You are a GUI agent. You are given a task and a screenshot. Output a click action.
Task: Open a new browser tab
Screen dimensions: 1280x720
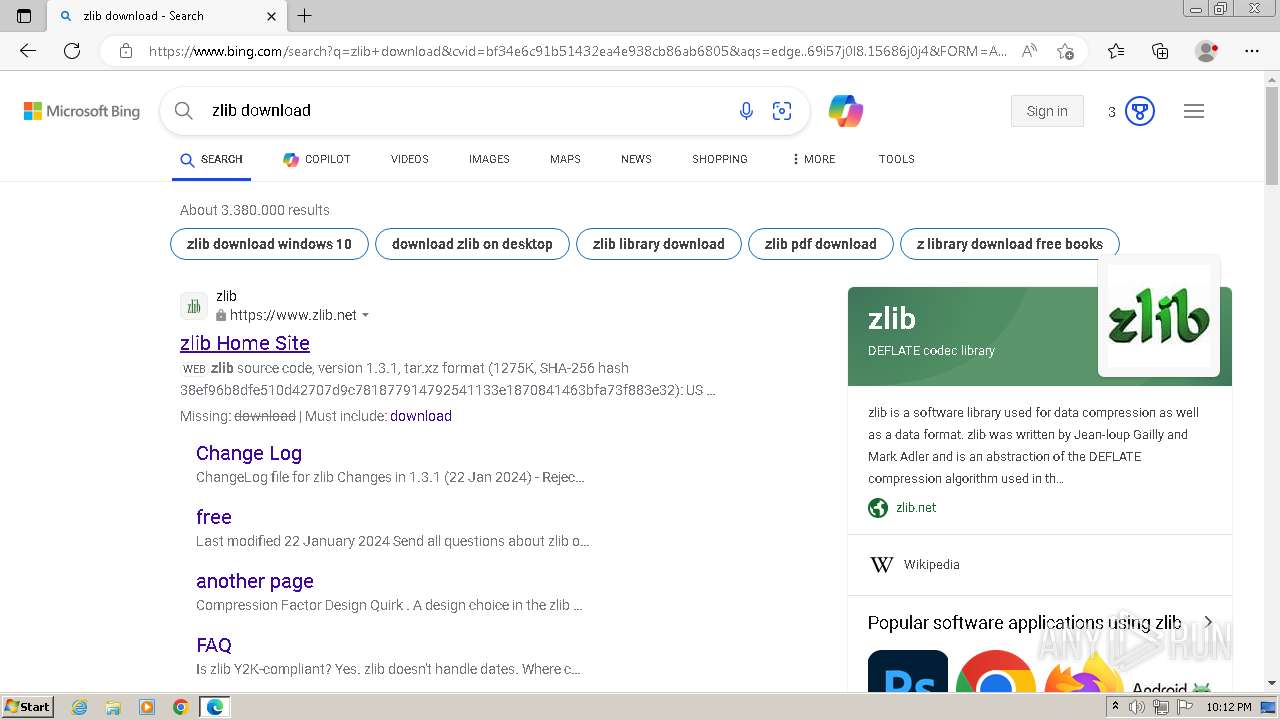pos(305,16)
